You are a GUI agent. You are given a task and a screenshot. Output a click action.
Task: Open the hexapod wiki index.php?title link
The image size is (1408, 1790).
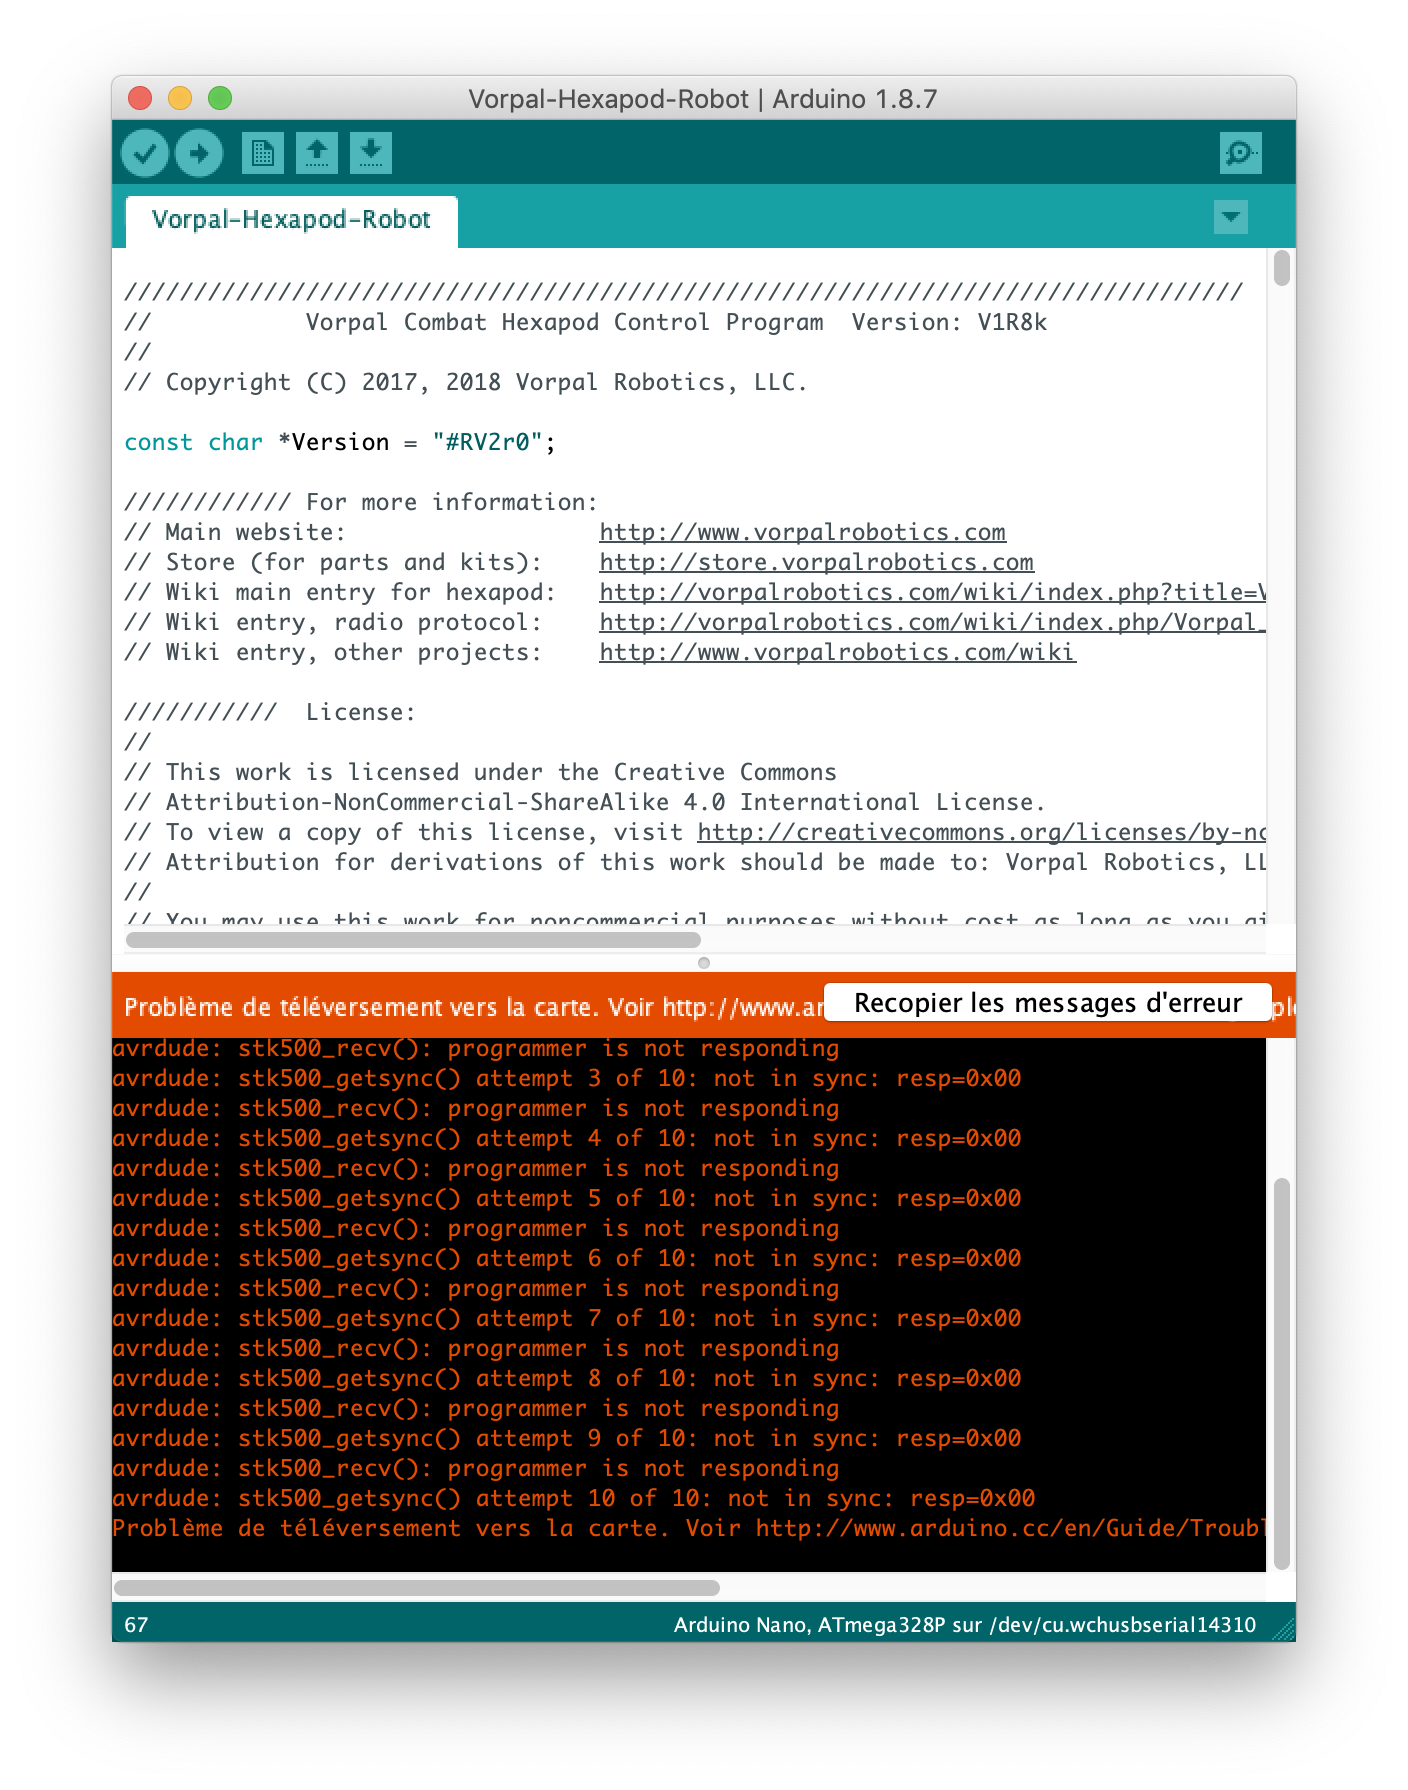pos(932,592)
